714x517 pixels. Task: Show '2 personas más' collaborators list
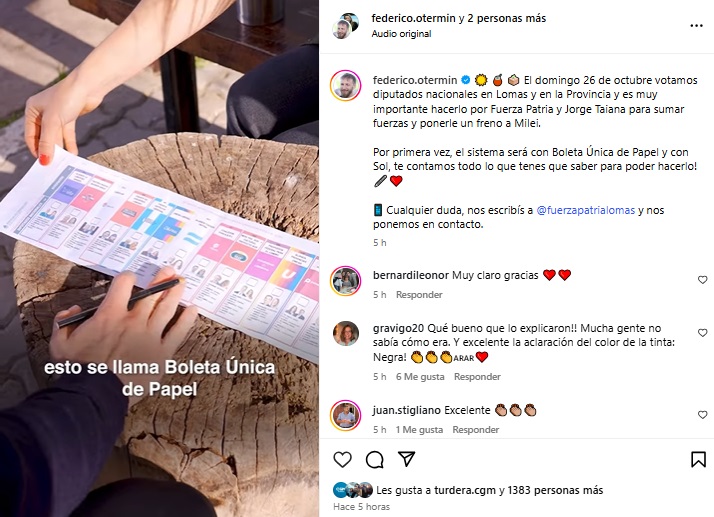coord(506,18)
